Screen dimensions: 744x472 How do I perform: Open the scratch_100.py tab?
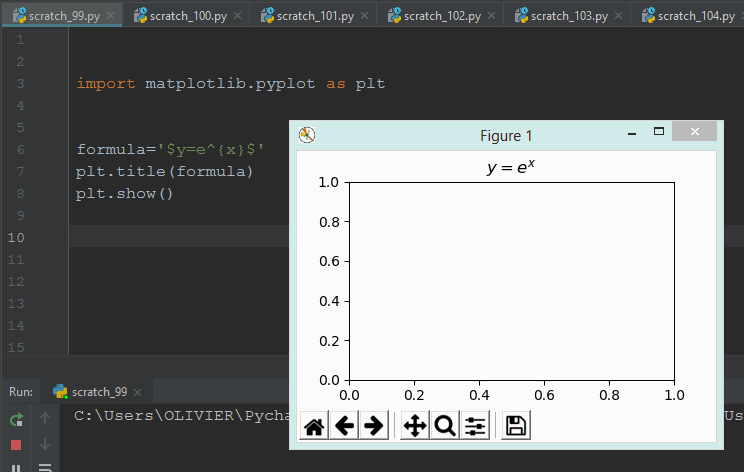click(188, 16)
